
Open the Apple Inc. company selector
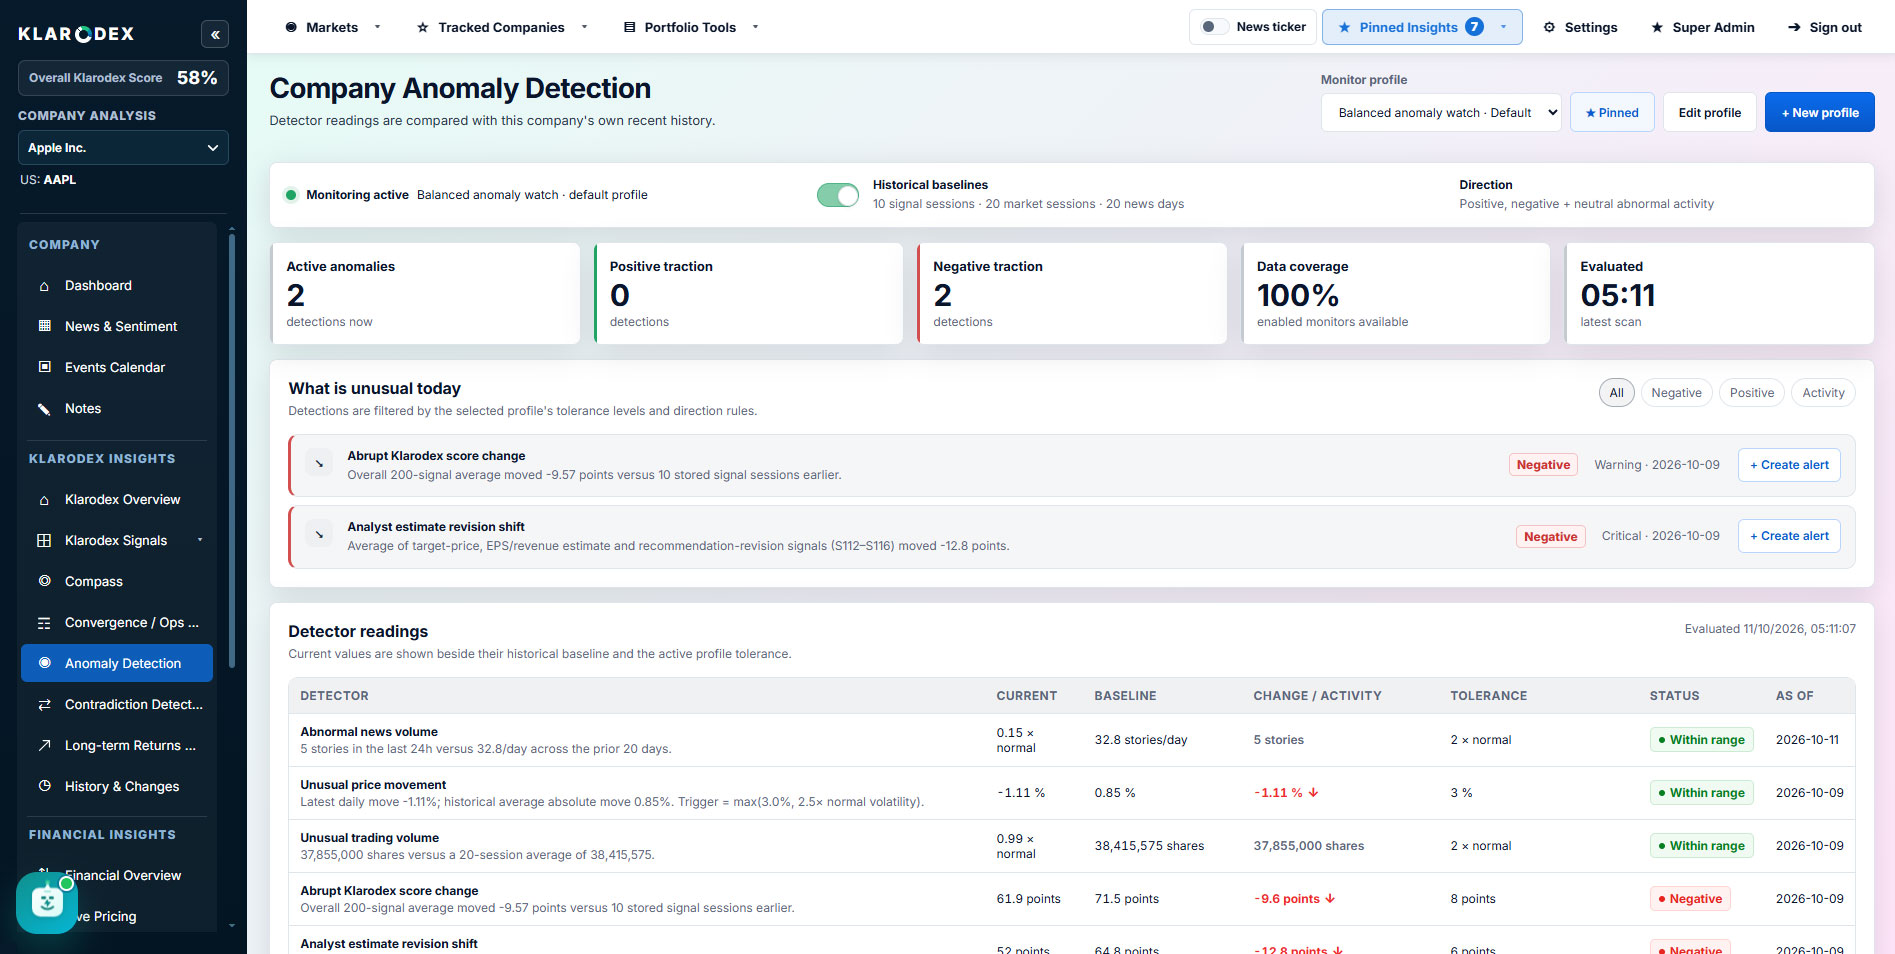click(x=123, y=148)
